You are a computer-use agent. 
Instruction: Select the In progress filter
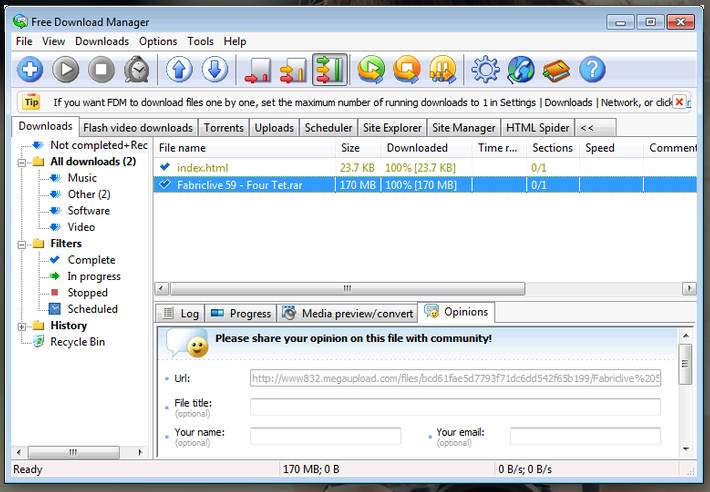pyautogui.click(x=94, y=276)
